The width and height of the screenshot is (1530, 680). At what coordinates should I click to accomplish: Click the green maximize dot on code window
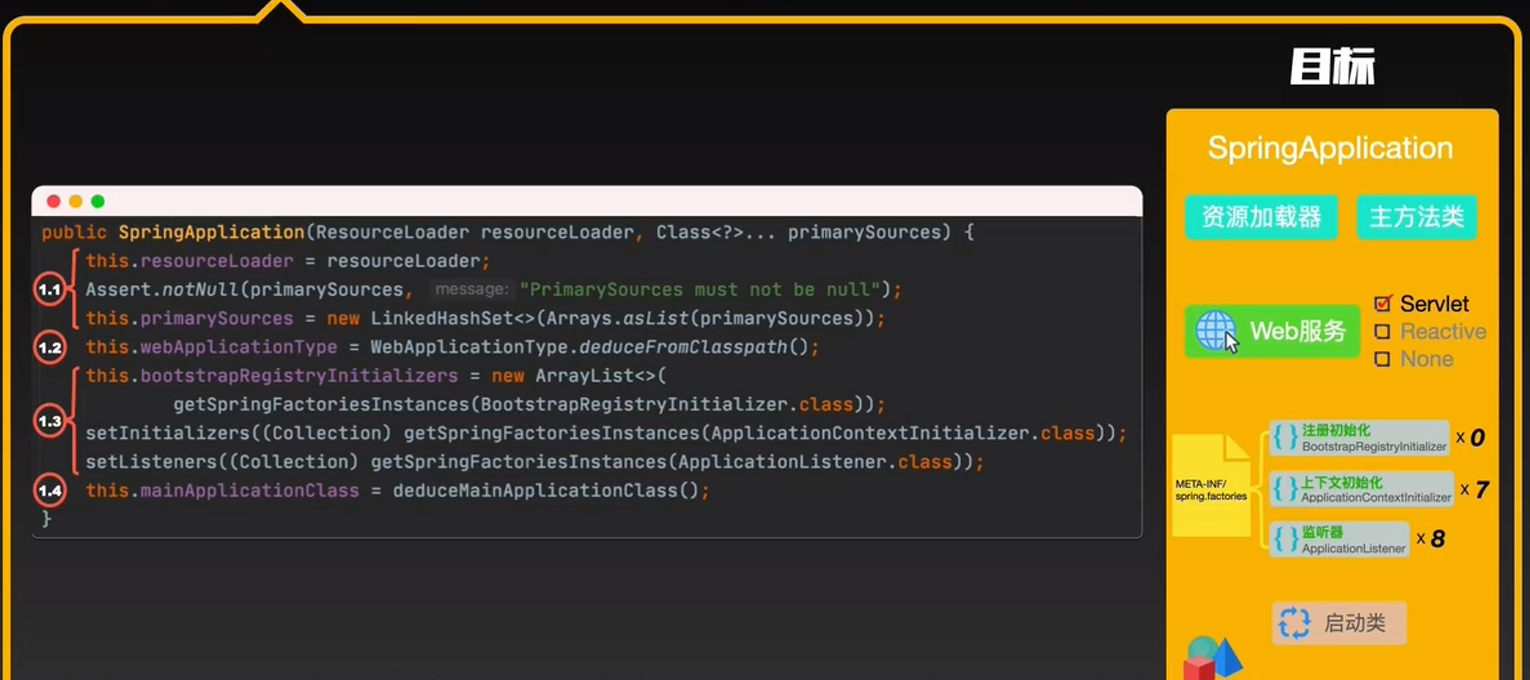click(97, 201)
